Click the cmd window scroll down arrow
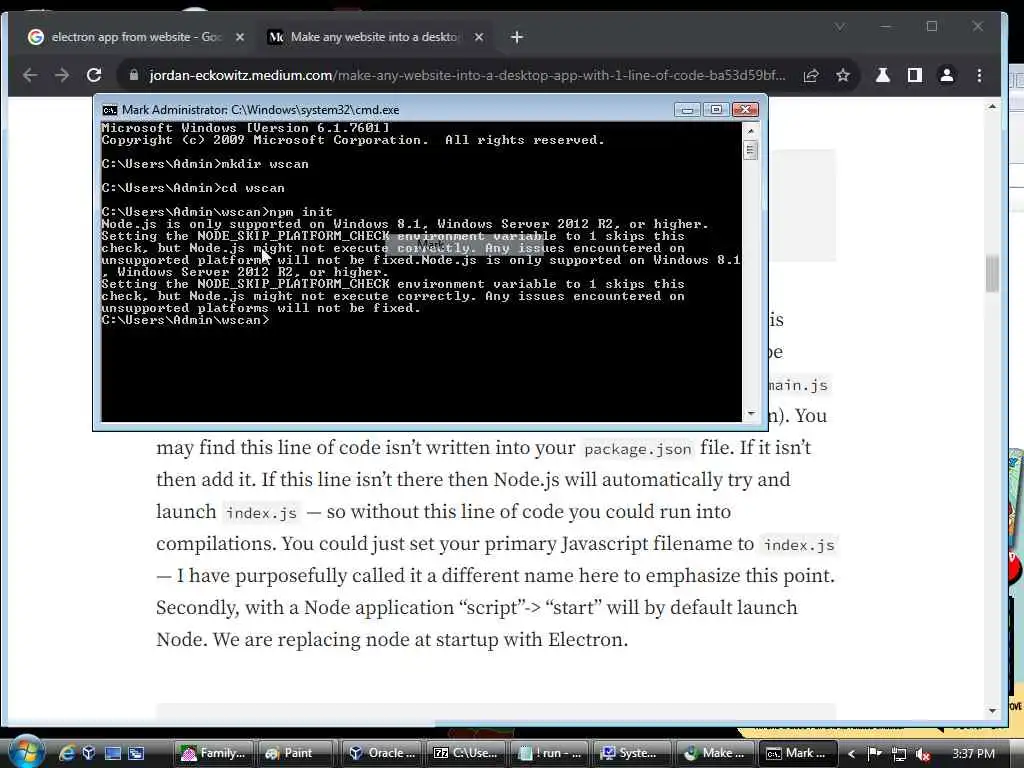Image resolution: width=1024 pixels, height=768 pixels. click(750, 413)
